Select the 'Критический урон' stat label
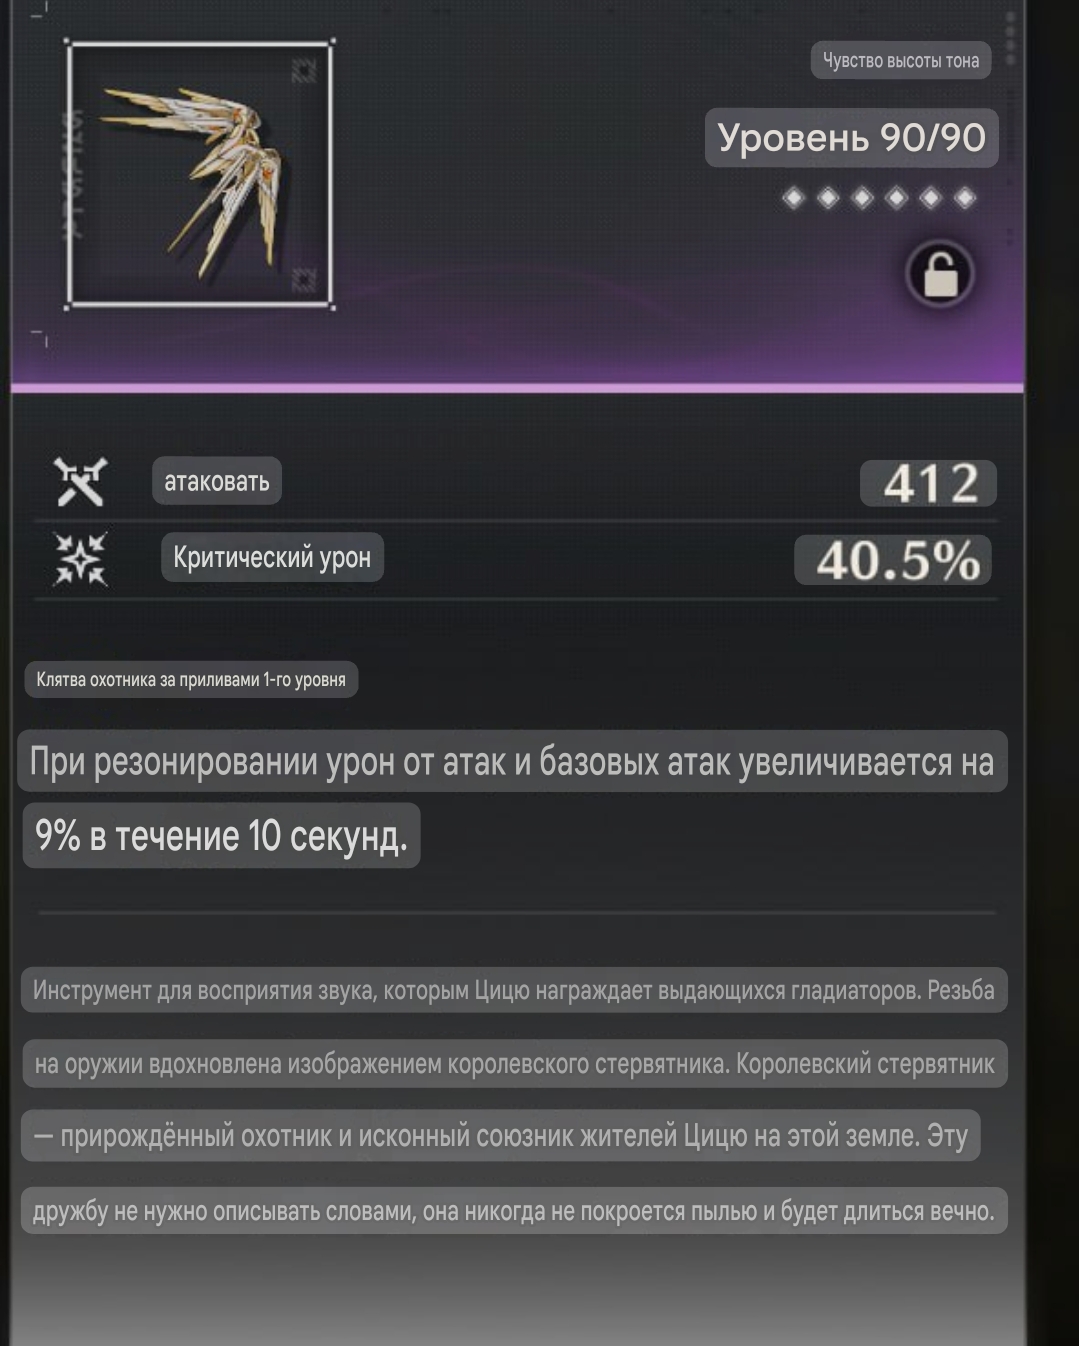The width and height of the screenshot is (1079, 1346). (272, 557)
